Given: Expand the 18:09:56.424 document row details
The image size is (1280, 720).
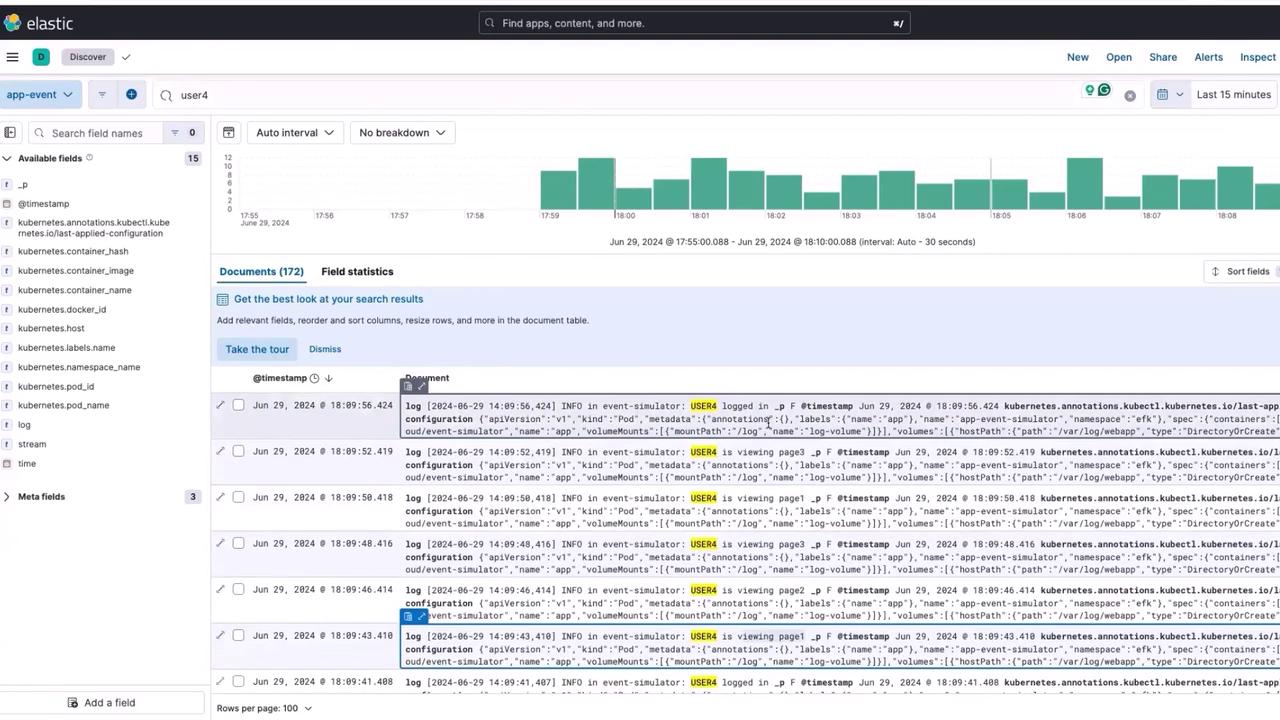Looking at the screenshot, I should coord(221,405).
